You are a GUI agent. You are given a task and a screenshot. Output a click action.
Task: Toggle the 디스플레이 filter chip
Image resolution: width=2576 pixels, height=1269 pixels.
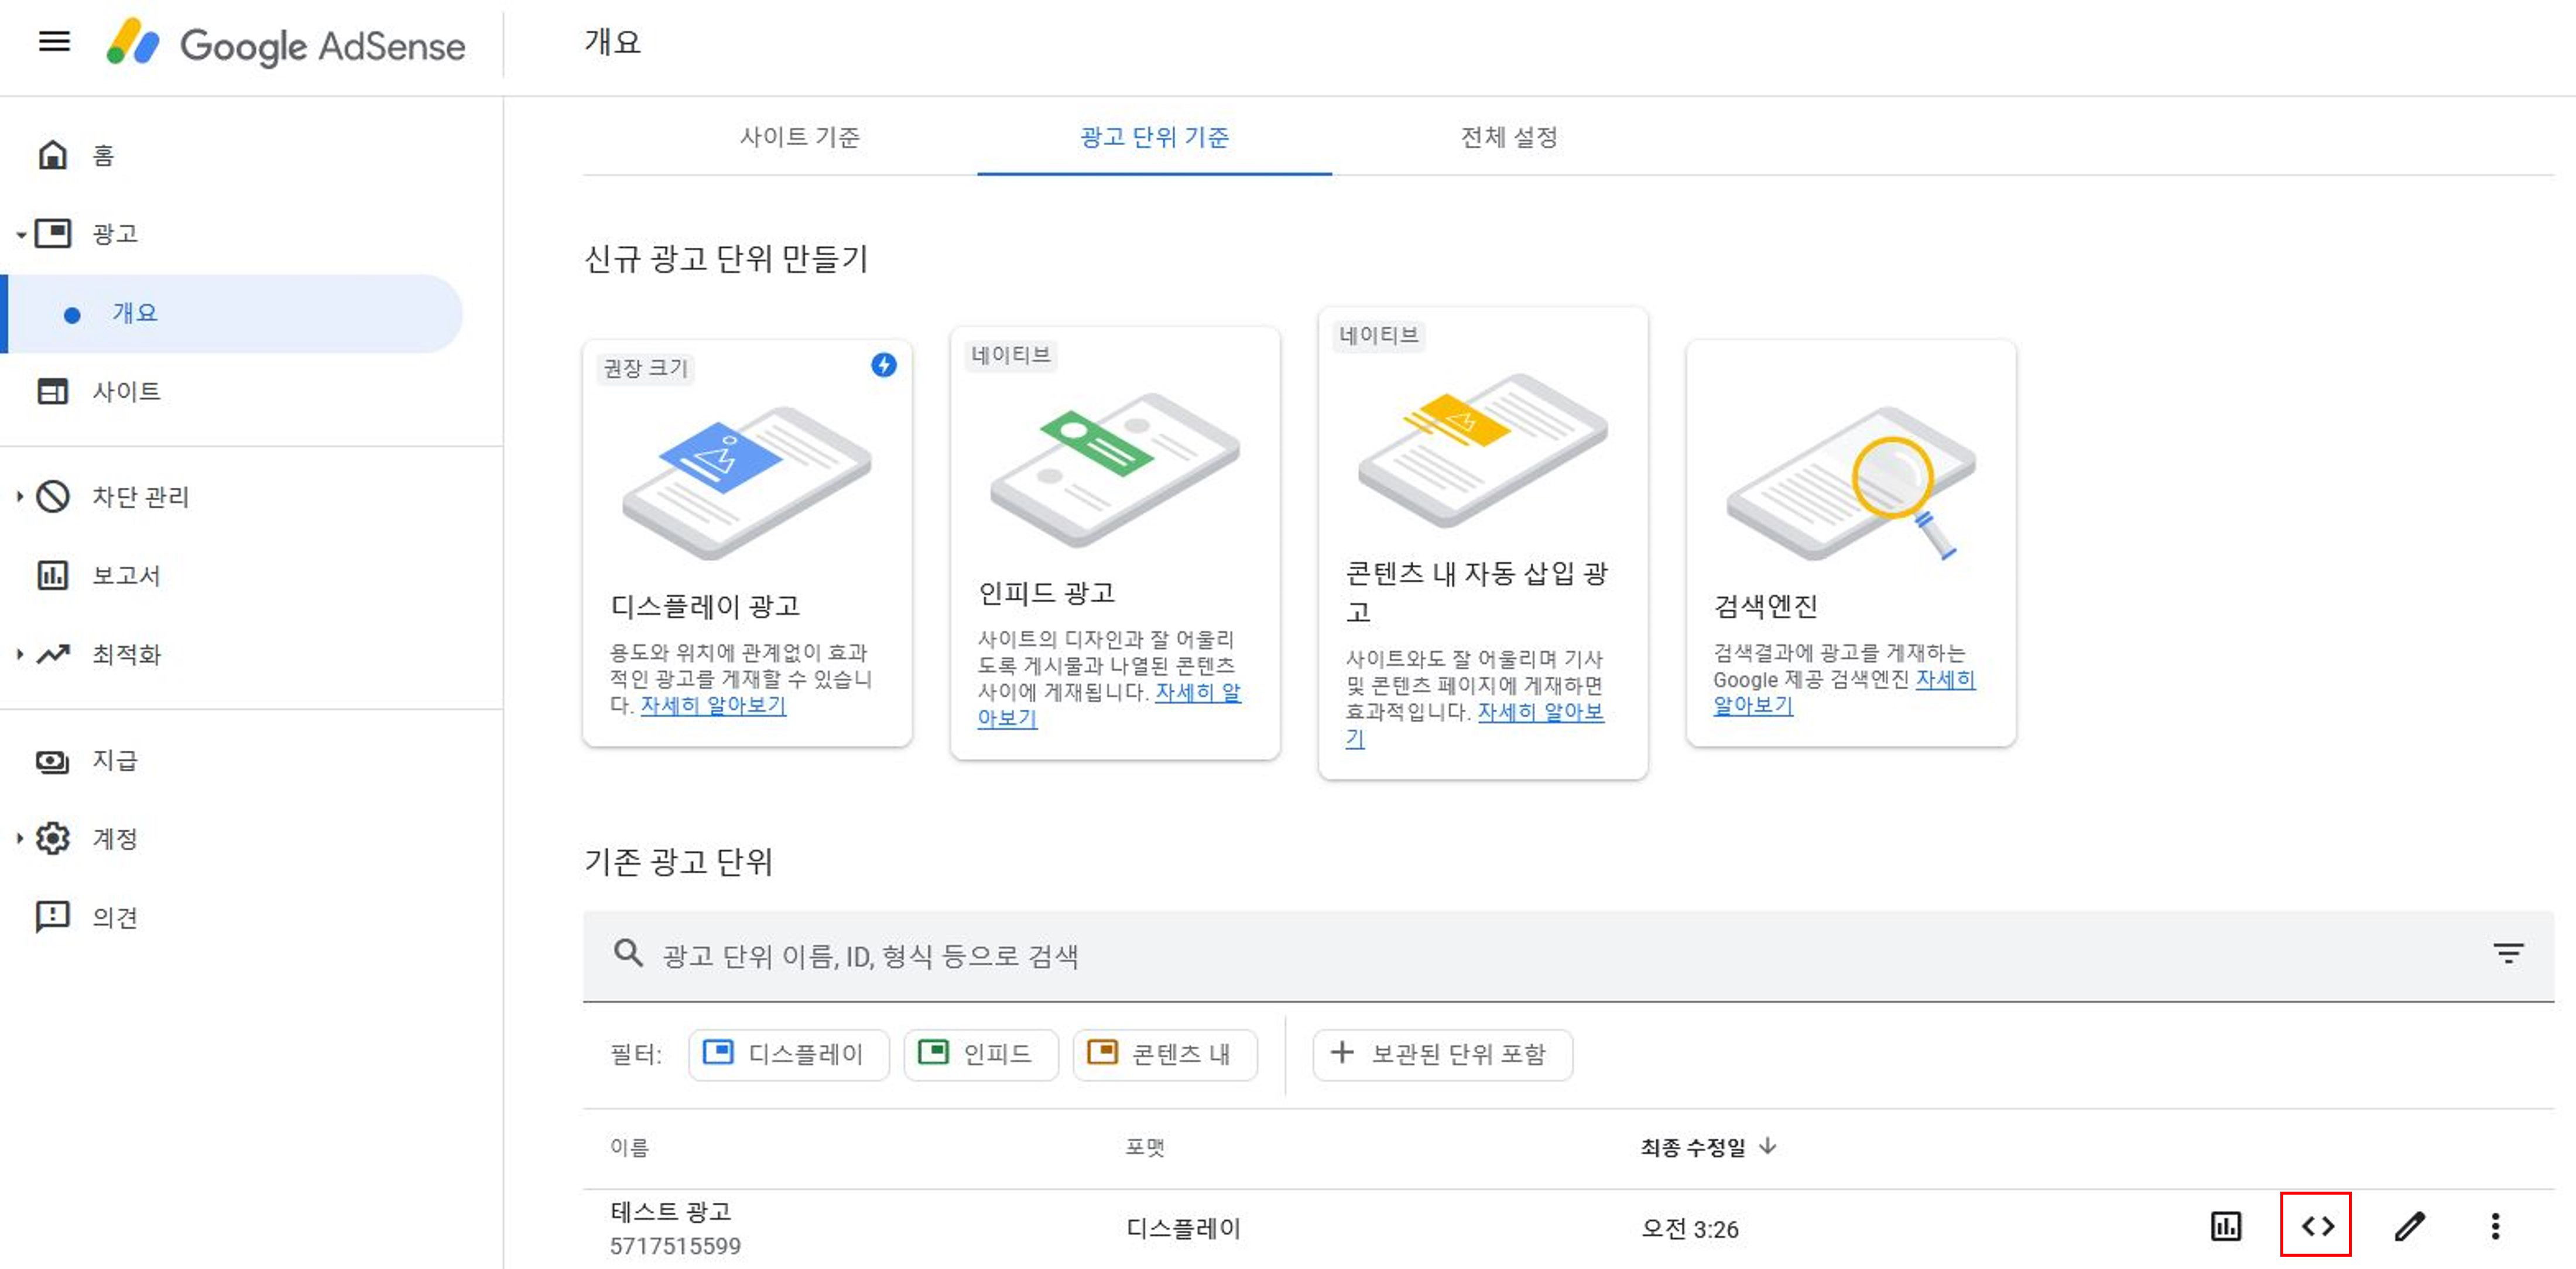[788, 1054]
